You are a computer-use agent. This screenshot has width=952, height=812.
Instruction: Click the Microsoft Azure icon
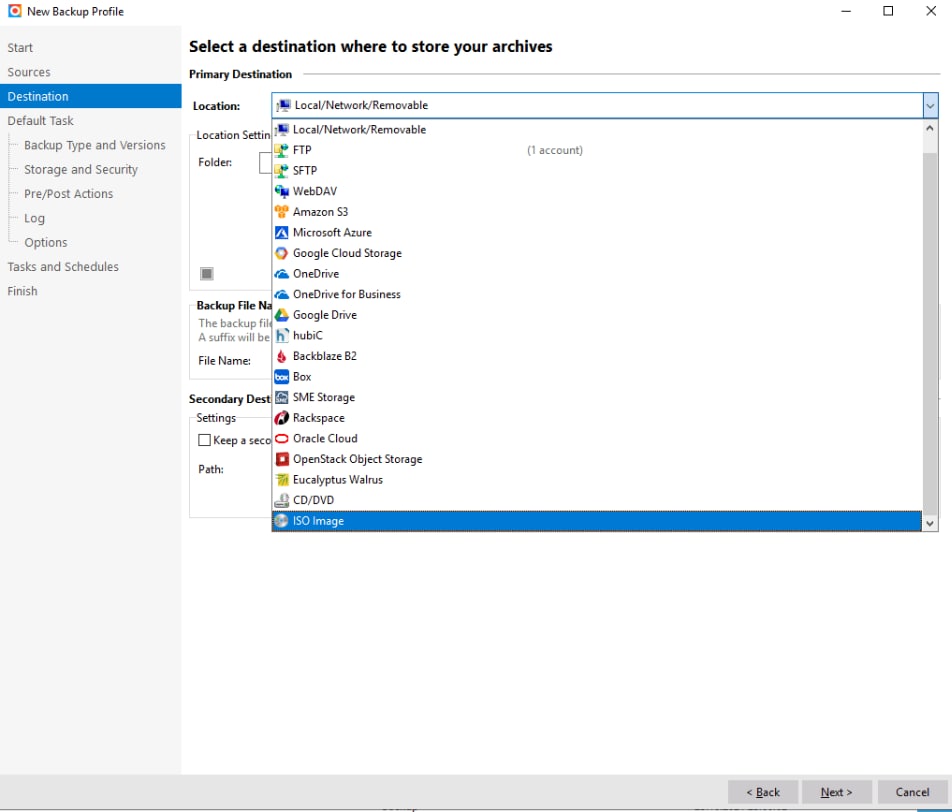(282, 233)
